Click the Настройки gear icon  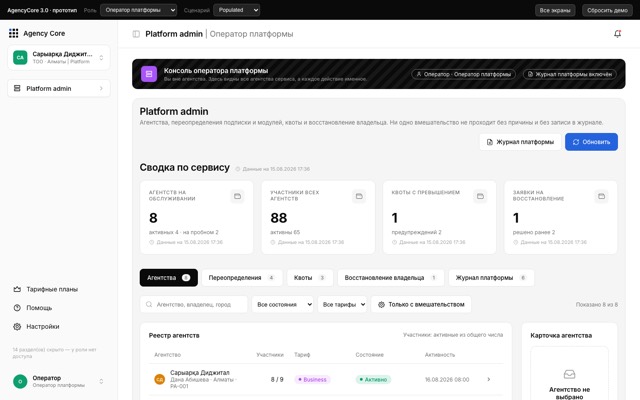click(x=17, y=327)
